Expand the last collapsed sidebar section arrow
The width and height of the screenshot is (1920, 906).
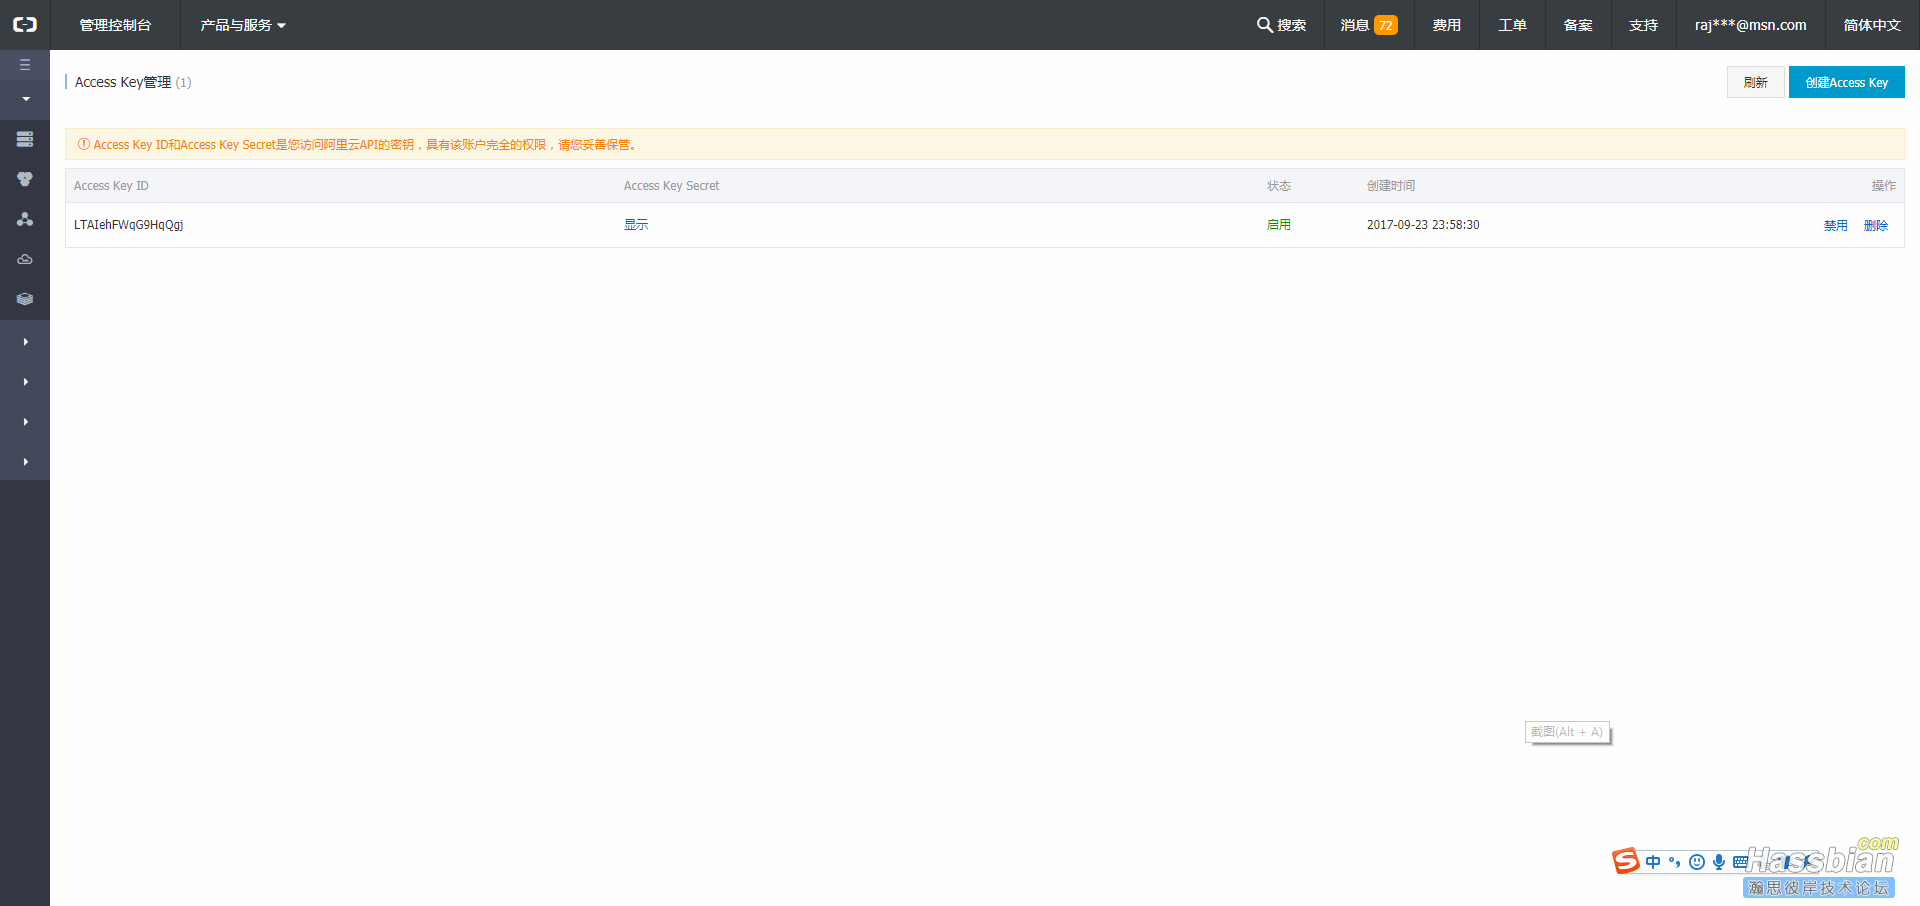coord(25,462)
